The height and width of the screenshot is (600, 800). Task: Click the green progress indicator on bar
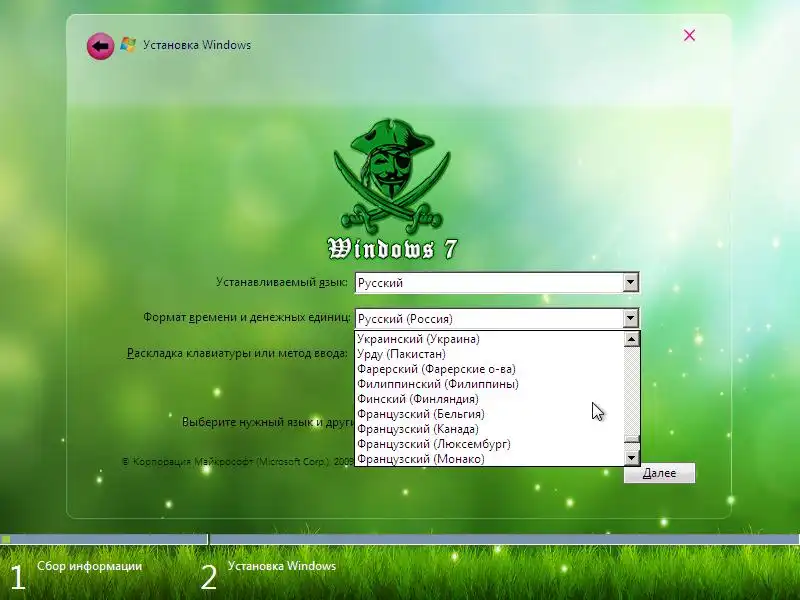click(6, 539)
